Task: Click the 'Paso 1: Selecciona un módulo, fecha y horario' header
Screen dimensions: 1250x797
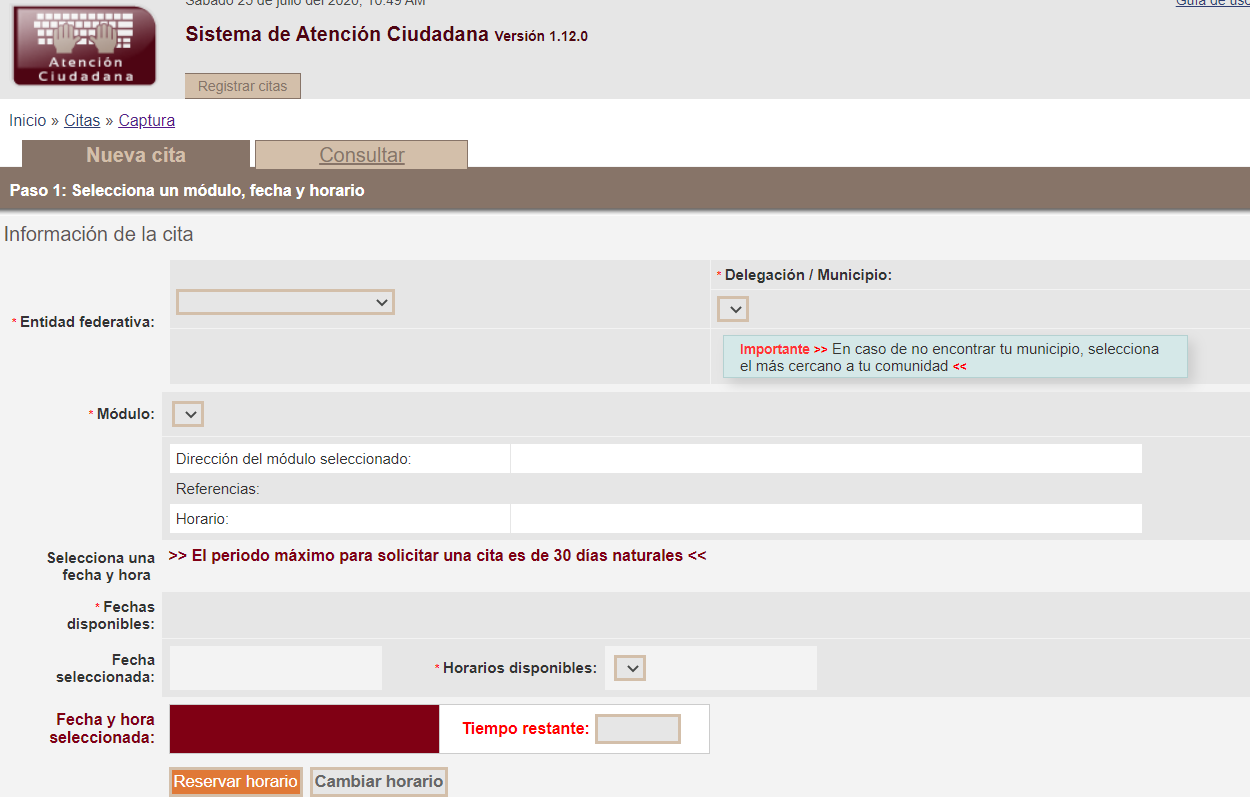Action: pyautogui.click(x=187, y=190)
